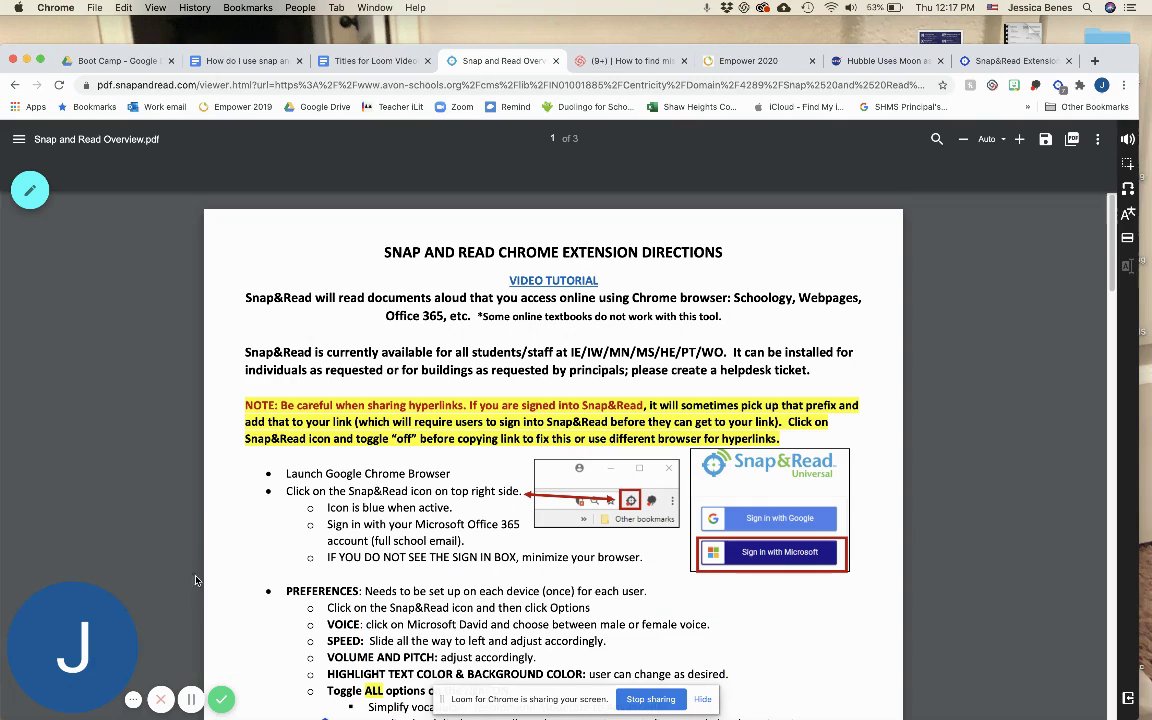1152x720 pixels.
Task: Open the Wi-Fi status menu
Action: [831, 7]
